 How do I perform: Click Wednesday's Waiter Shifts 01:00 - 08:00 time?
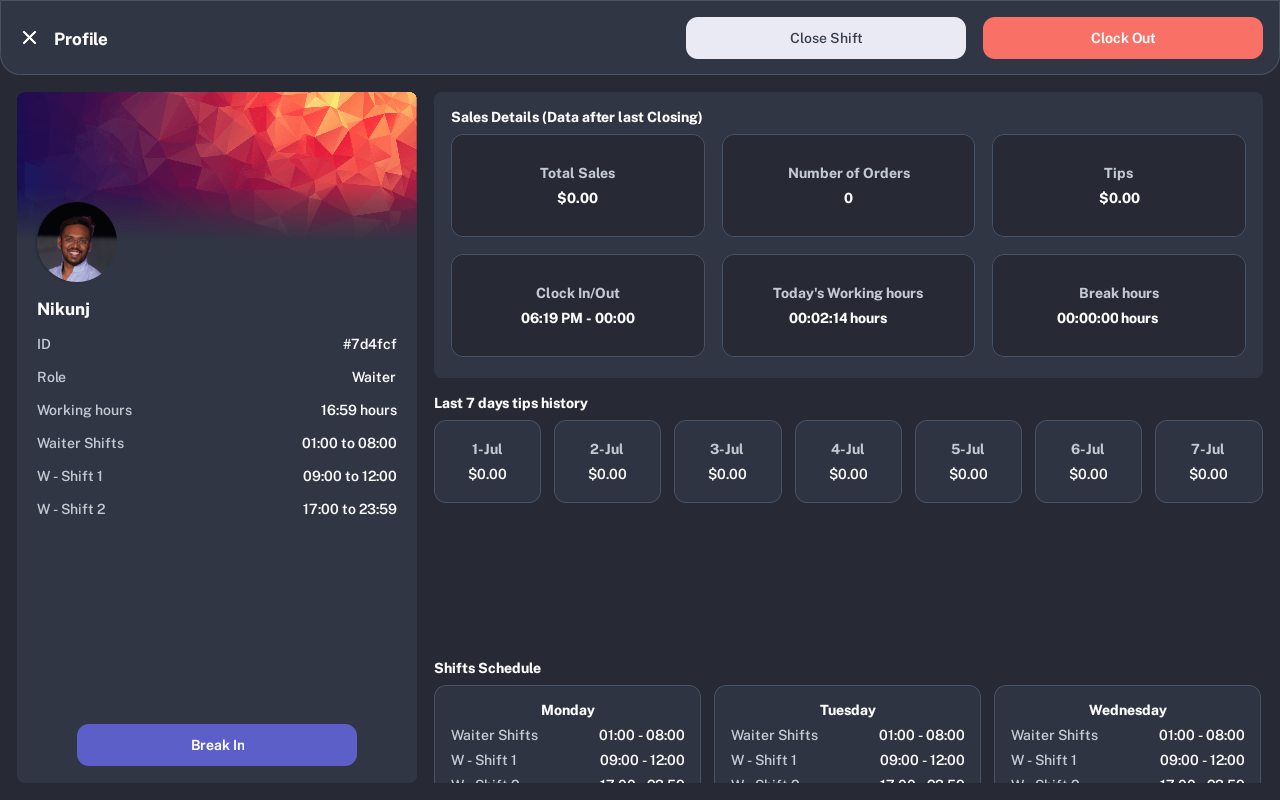pyautogui.click(x=1202, y=735)
